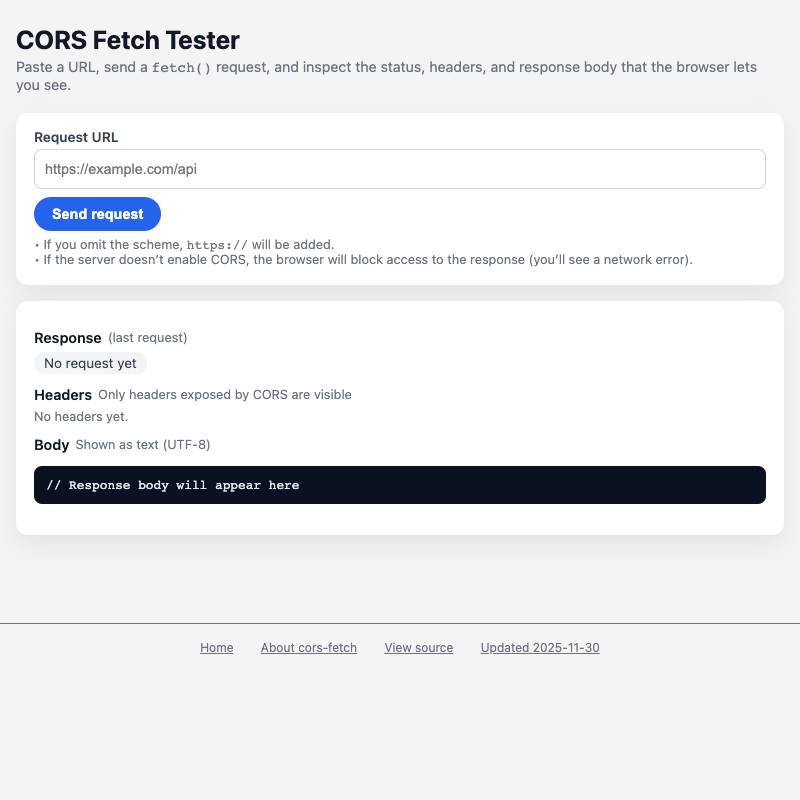Open the About cors-fetch link

click(x=308, y=647)
